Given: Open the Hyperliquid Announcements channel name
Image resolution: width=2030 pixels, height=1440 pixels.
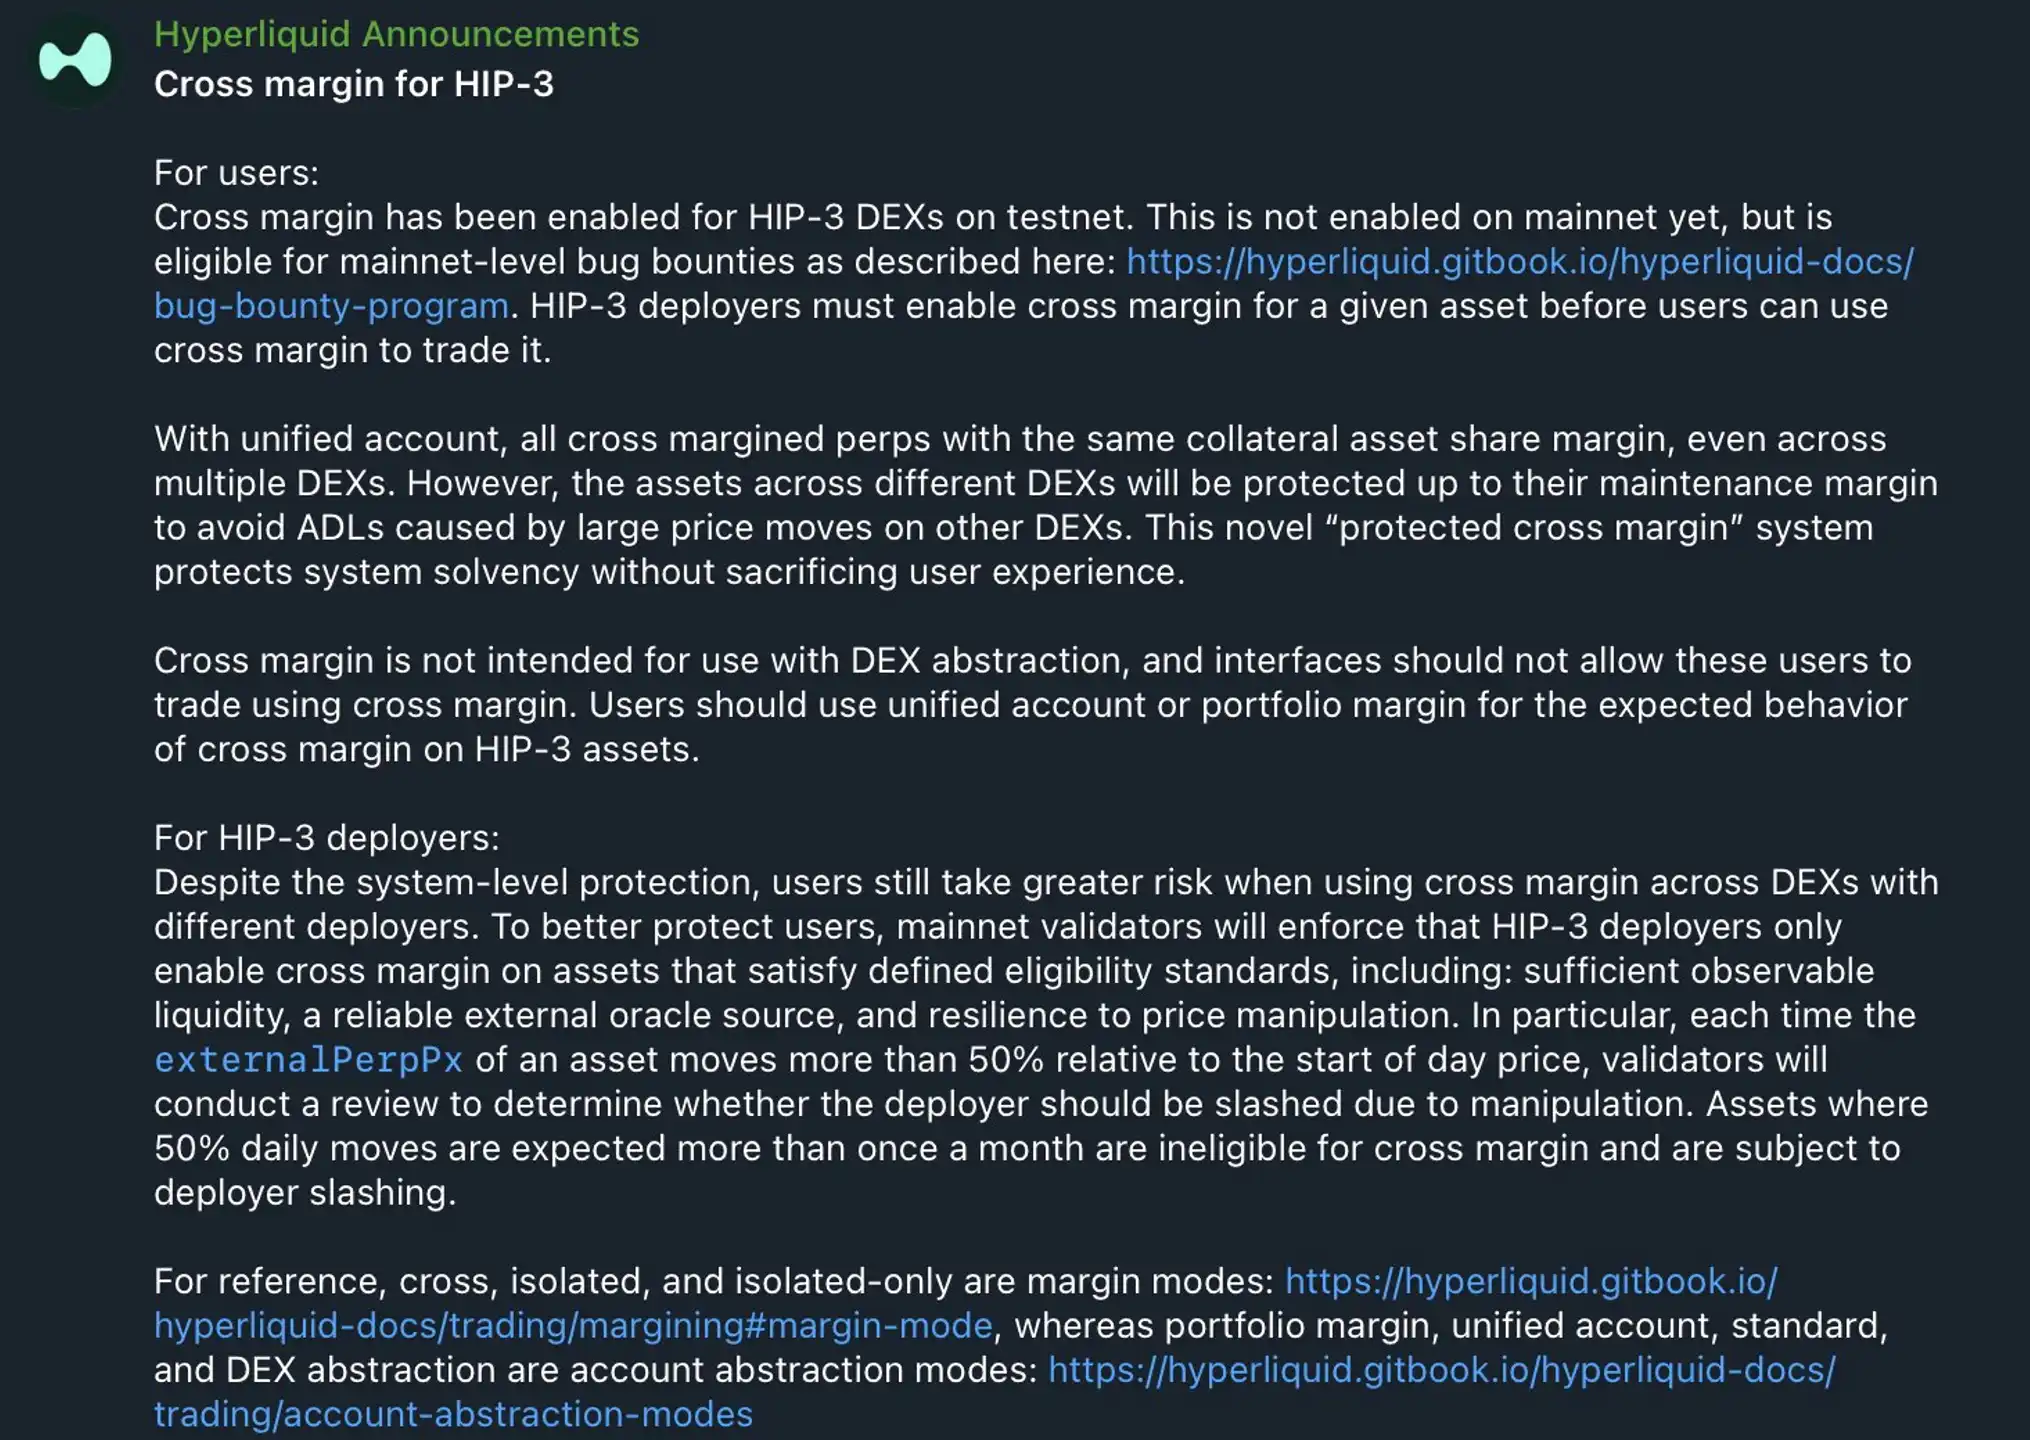Looking at the screenshot, I should pyautogui.click(x=396, y=35).
